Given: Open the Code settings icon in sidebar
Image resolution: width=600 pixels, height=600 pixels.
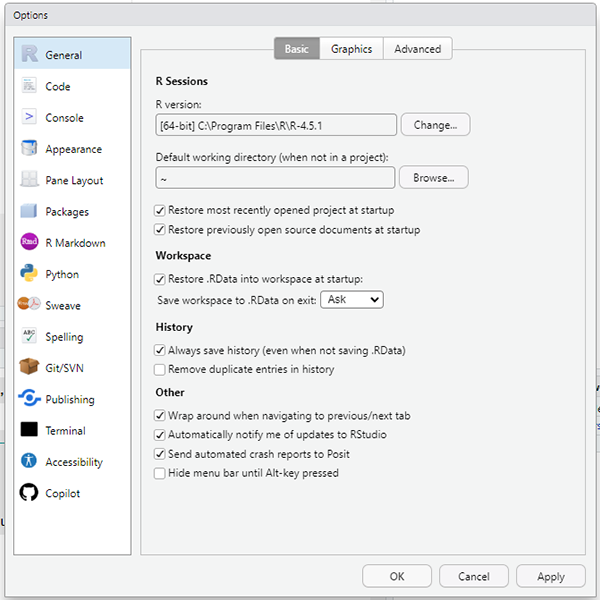Looking at the screenshot, I should point(29,87).
